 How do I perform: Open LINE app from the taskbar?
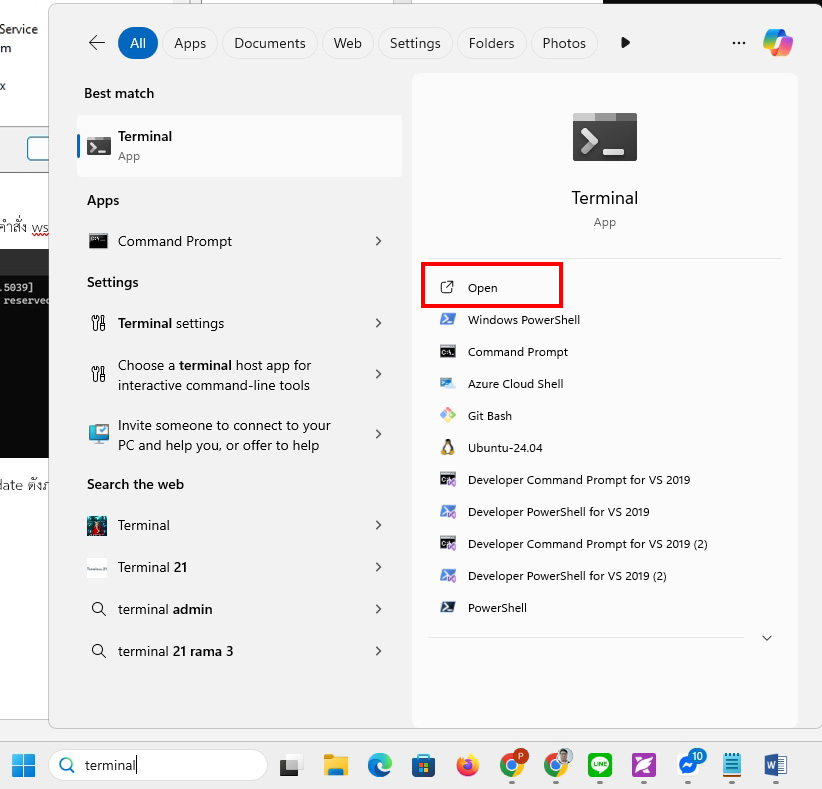coord(600,765)
